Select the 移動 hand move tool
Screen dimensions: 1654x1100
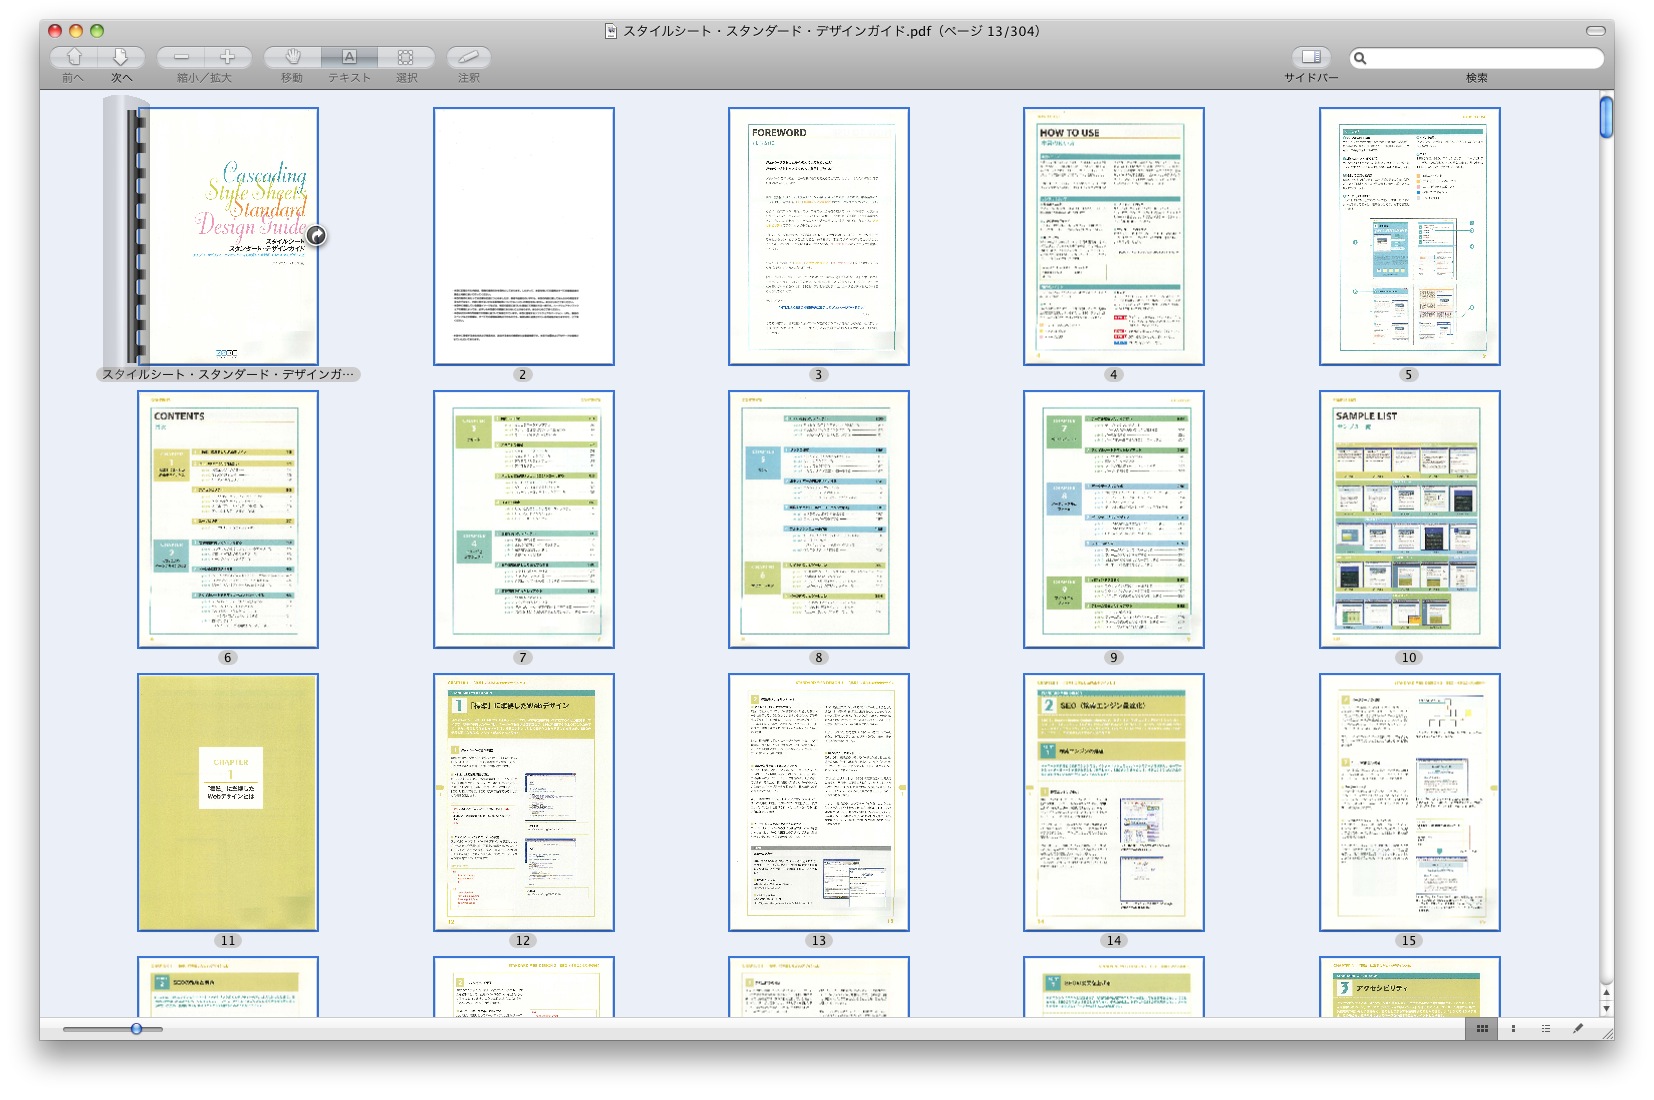coord(292,57)
